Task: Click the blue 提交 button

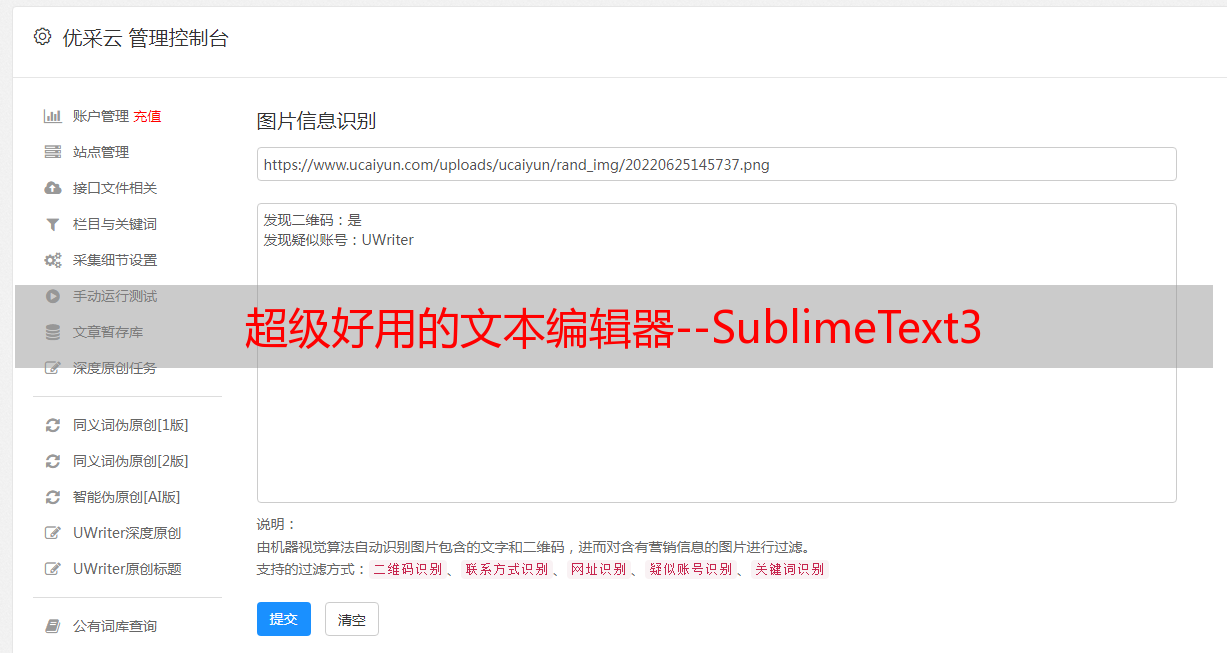Action: [x=284, y=619]
